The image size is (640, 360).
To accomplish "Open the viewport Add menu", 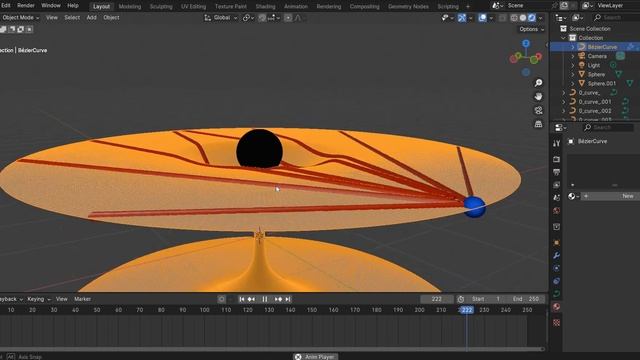I will click(x=91, y=18).
